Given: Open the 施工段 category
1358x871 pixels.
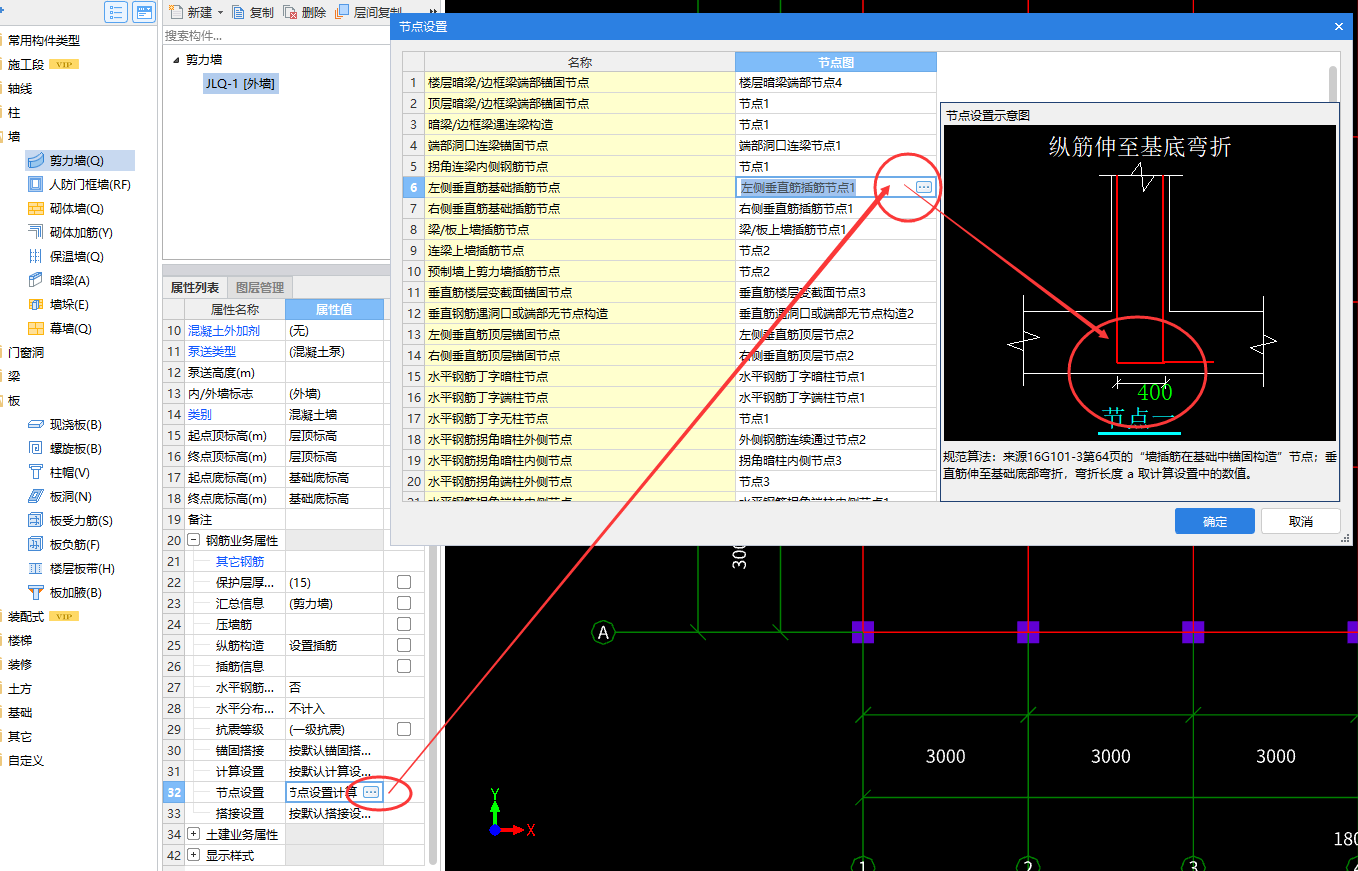Looking at the screenshot, I should [27, 64].
